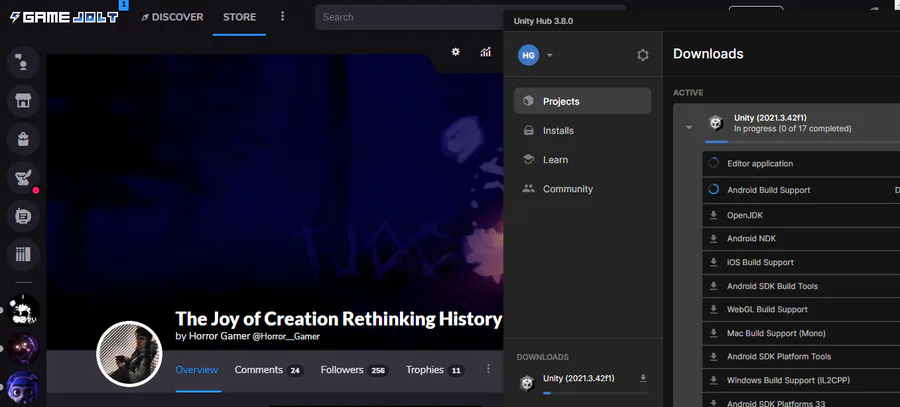Open the game page tabs three-dot menu
Viewport: 900px width, 407px height.
tap(488, 369)
